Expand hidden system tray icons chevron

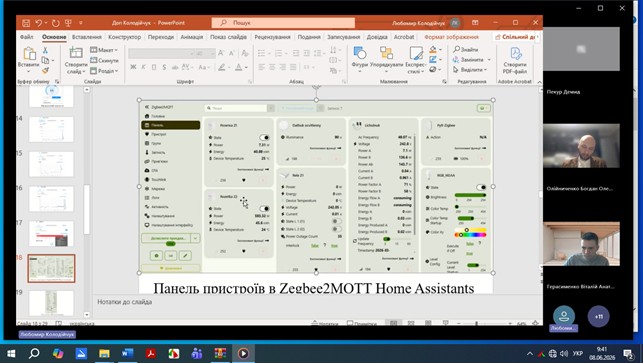pyautogui.click(x=530, y=354)
